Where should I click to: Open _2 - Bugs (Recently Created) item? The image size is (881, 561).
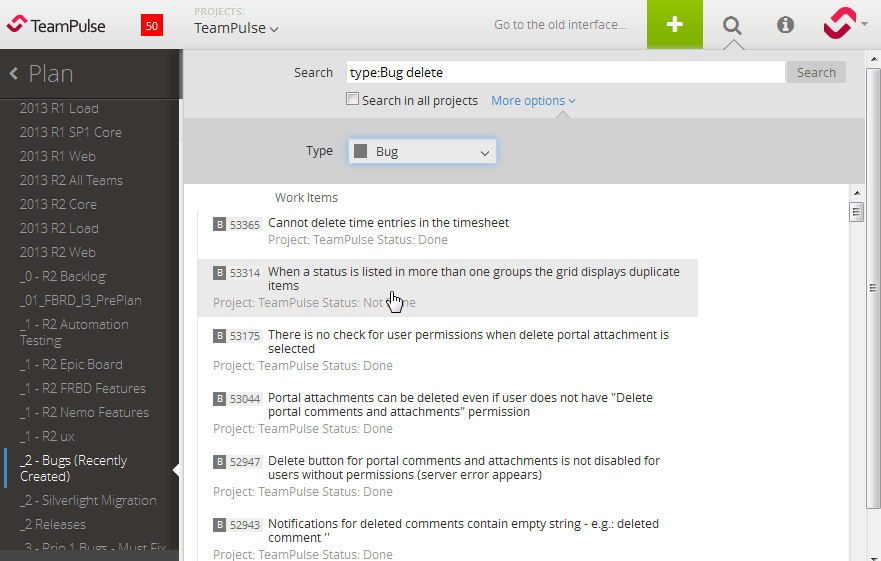(x=74, y=468)
